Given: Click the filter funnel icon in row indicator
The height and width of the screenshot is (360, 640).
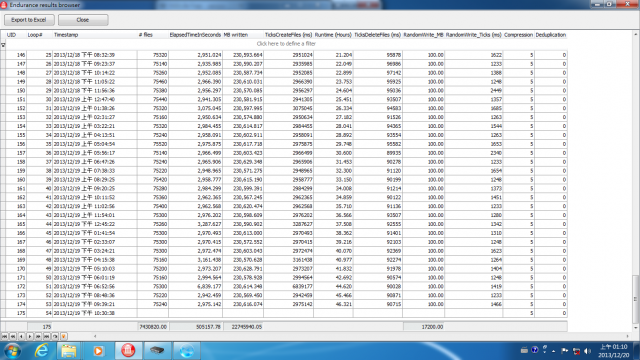Looking at the screenshot, I should point(3,45).
